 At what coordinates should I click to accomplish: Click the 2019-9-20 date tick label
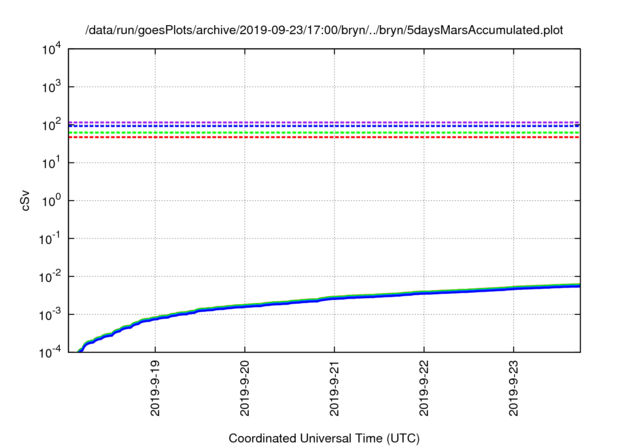[244, 388]
